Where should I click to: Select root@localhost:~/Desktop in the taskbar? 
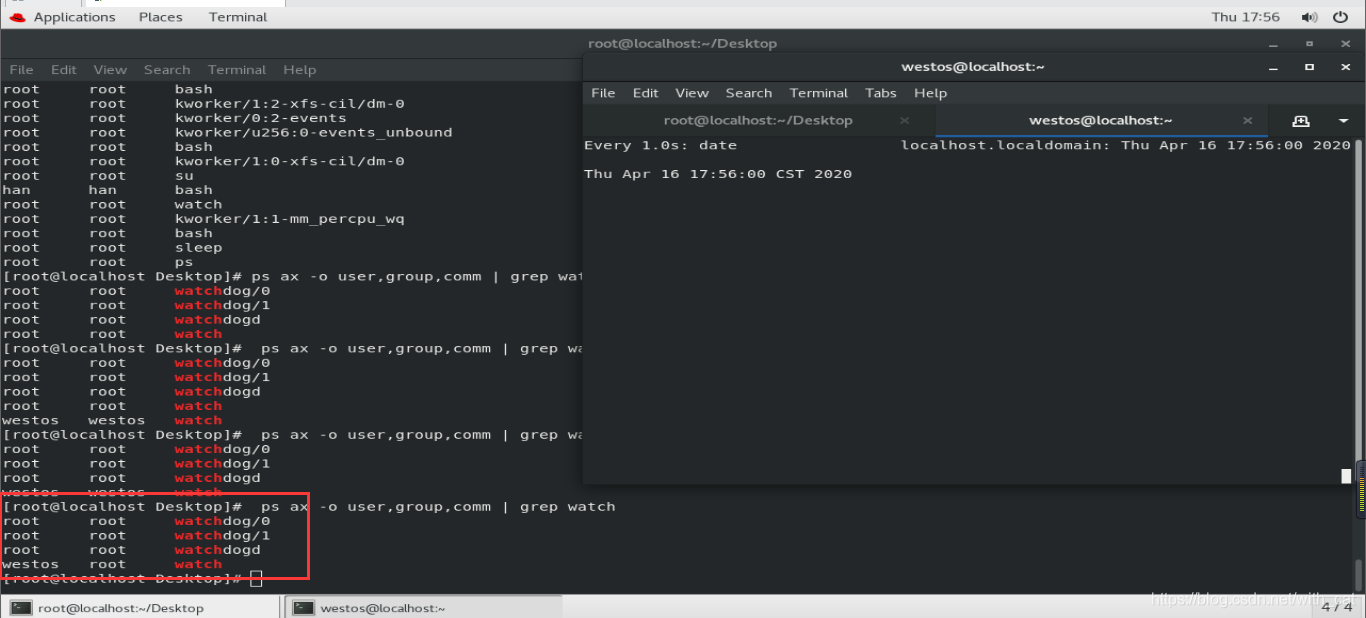pos(142,607)
